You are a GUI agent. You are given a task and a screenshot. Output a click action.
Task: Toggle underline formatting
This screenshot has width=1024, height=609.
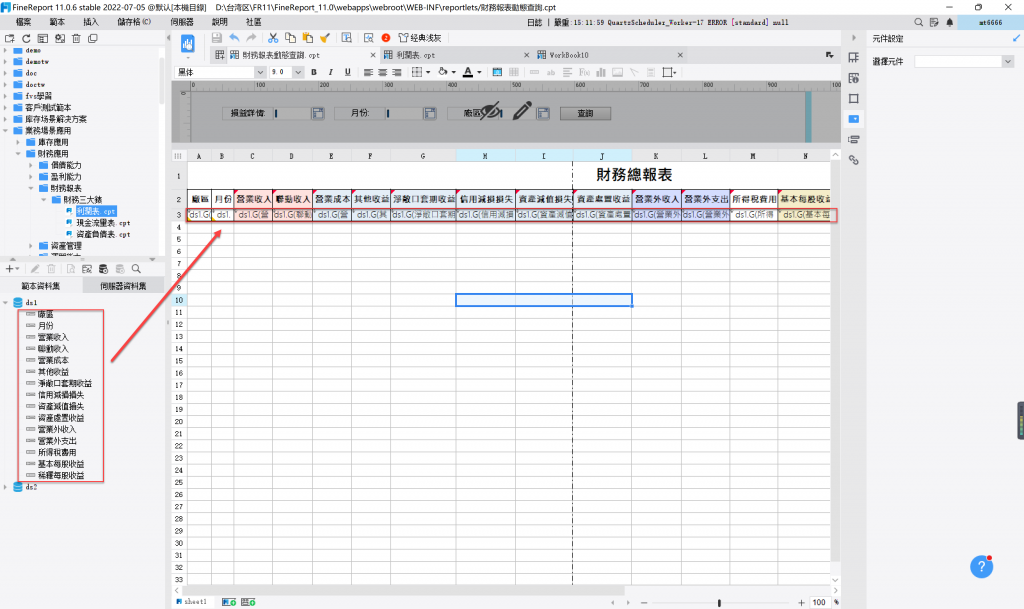click(347, 72)
